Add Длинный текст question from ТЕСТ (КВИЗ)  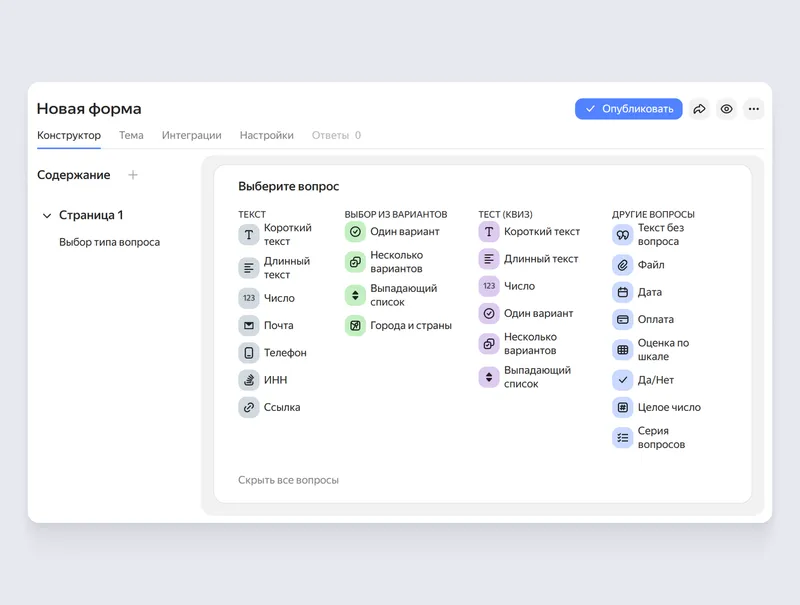[529, 259]
